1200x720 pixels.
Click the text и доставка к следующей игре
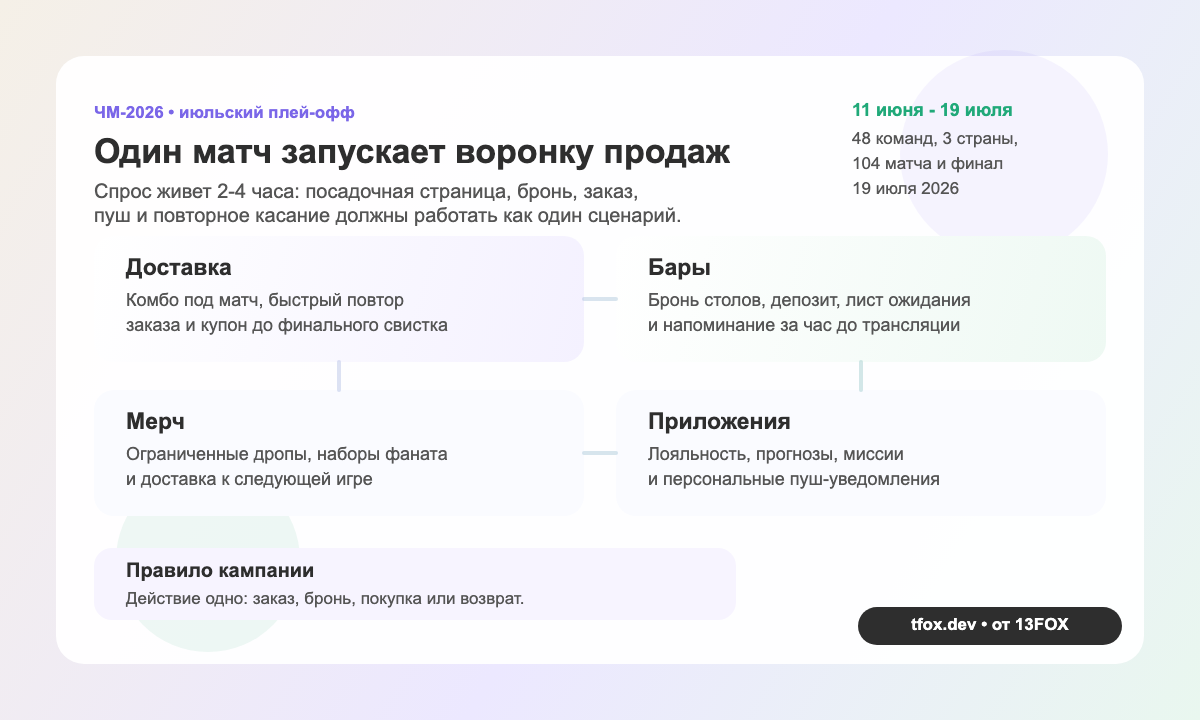(x=250, y=479)
